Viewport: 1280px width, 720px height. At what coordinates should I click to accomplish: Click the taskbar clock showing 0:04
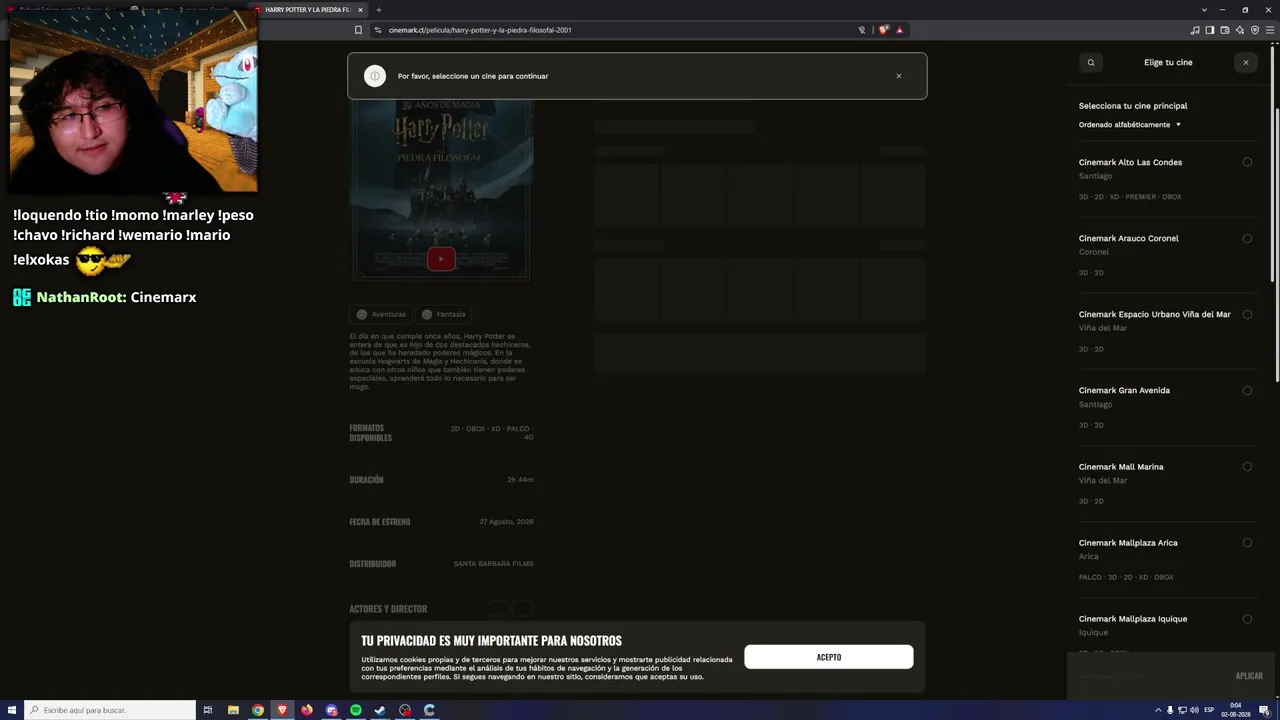coord(1236,710)
